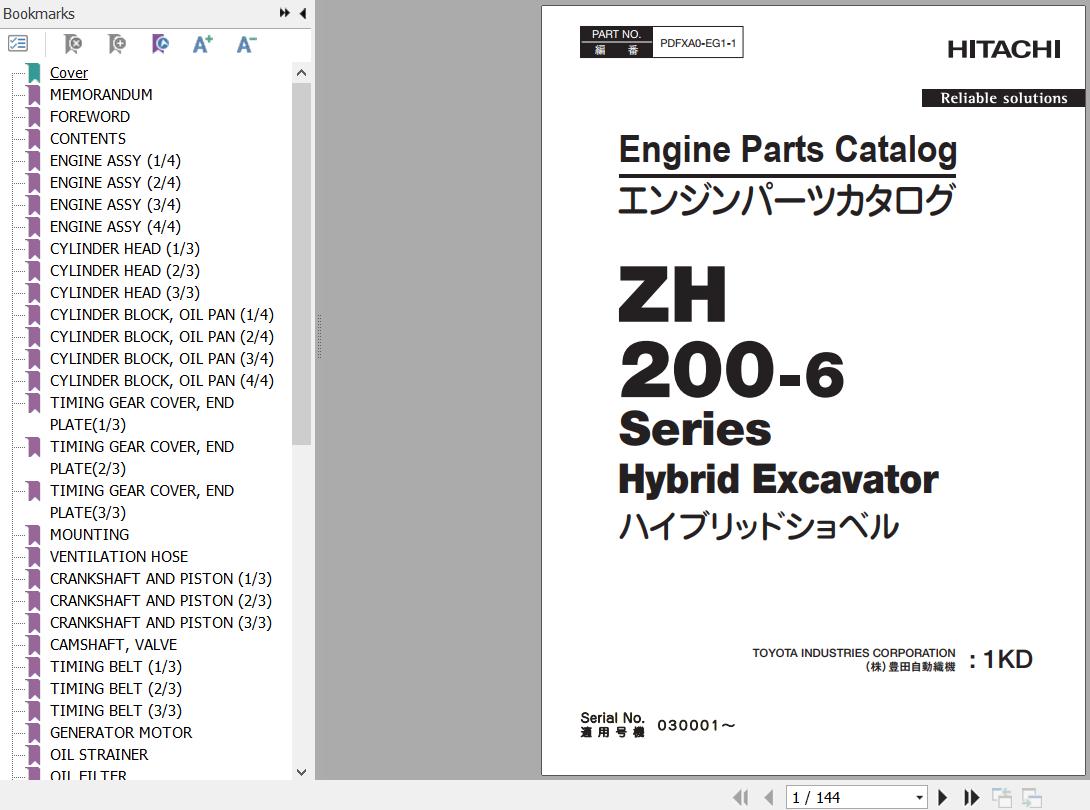1090x810 pixels.
Task: Open the MOUNTING bookmark
Action: (90, 535)
